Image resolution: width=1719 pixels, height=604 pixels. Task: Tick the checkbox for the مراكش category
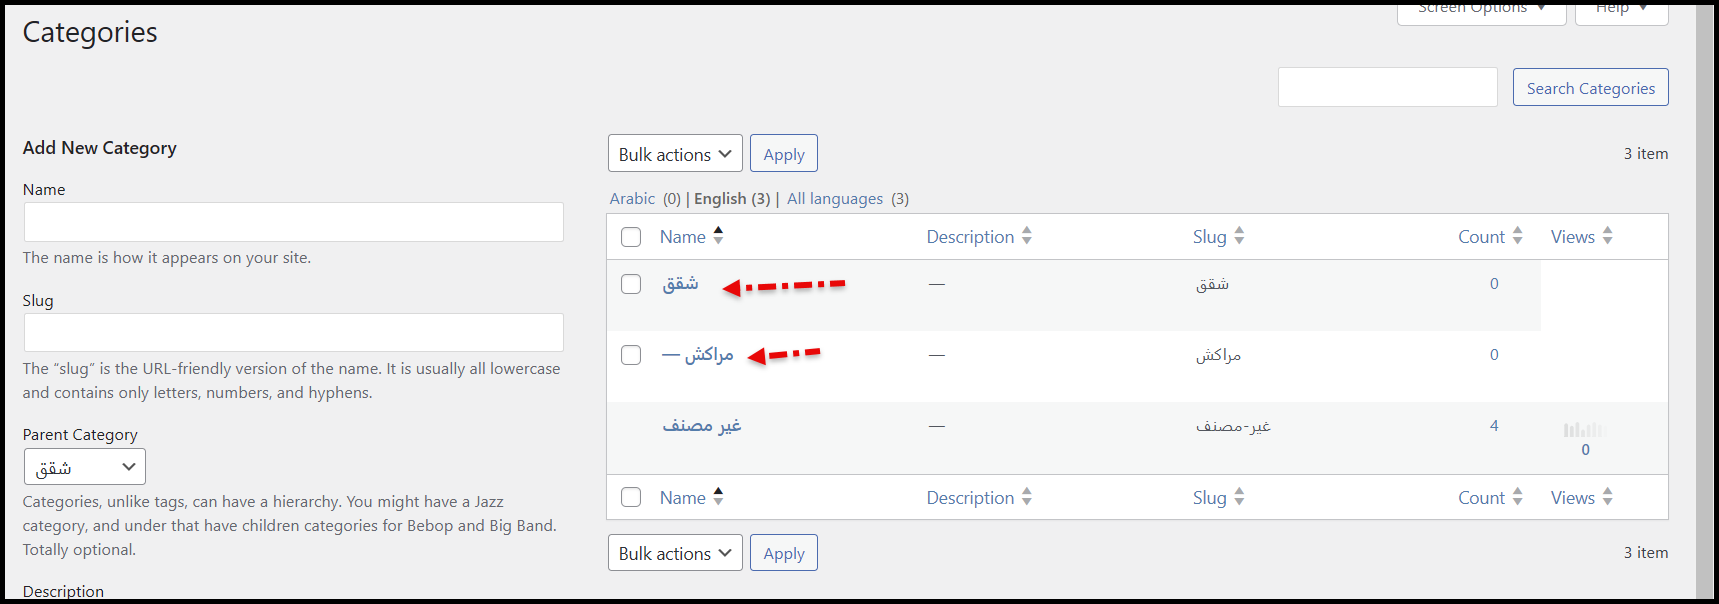coord(631,355)
